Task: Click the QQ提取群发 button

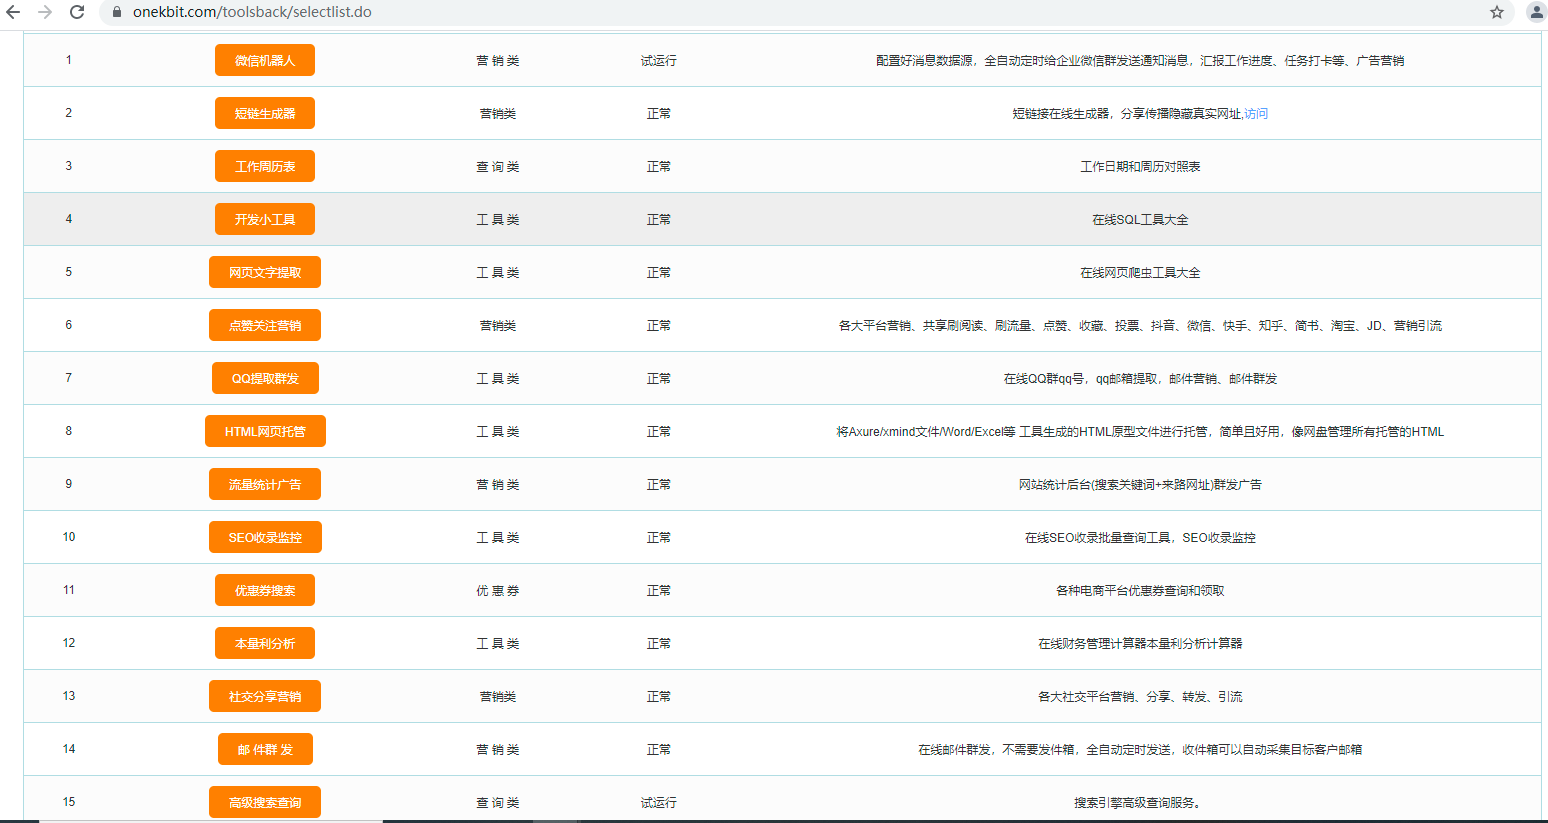Action: (265, 377)
